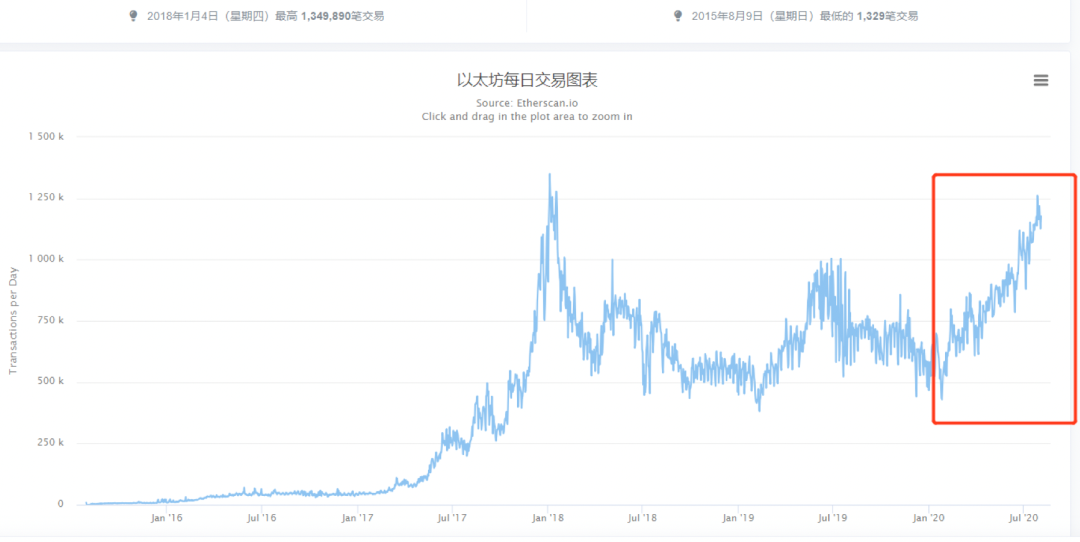Click the 1 500 k y-axis label
The width and height of the screenshot is (1080, 542).
click(x=46, y=137)
